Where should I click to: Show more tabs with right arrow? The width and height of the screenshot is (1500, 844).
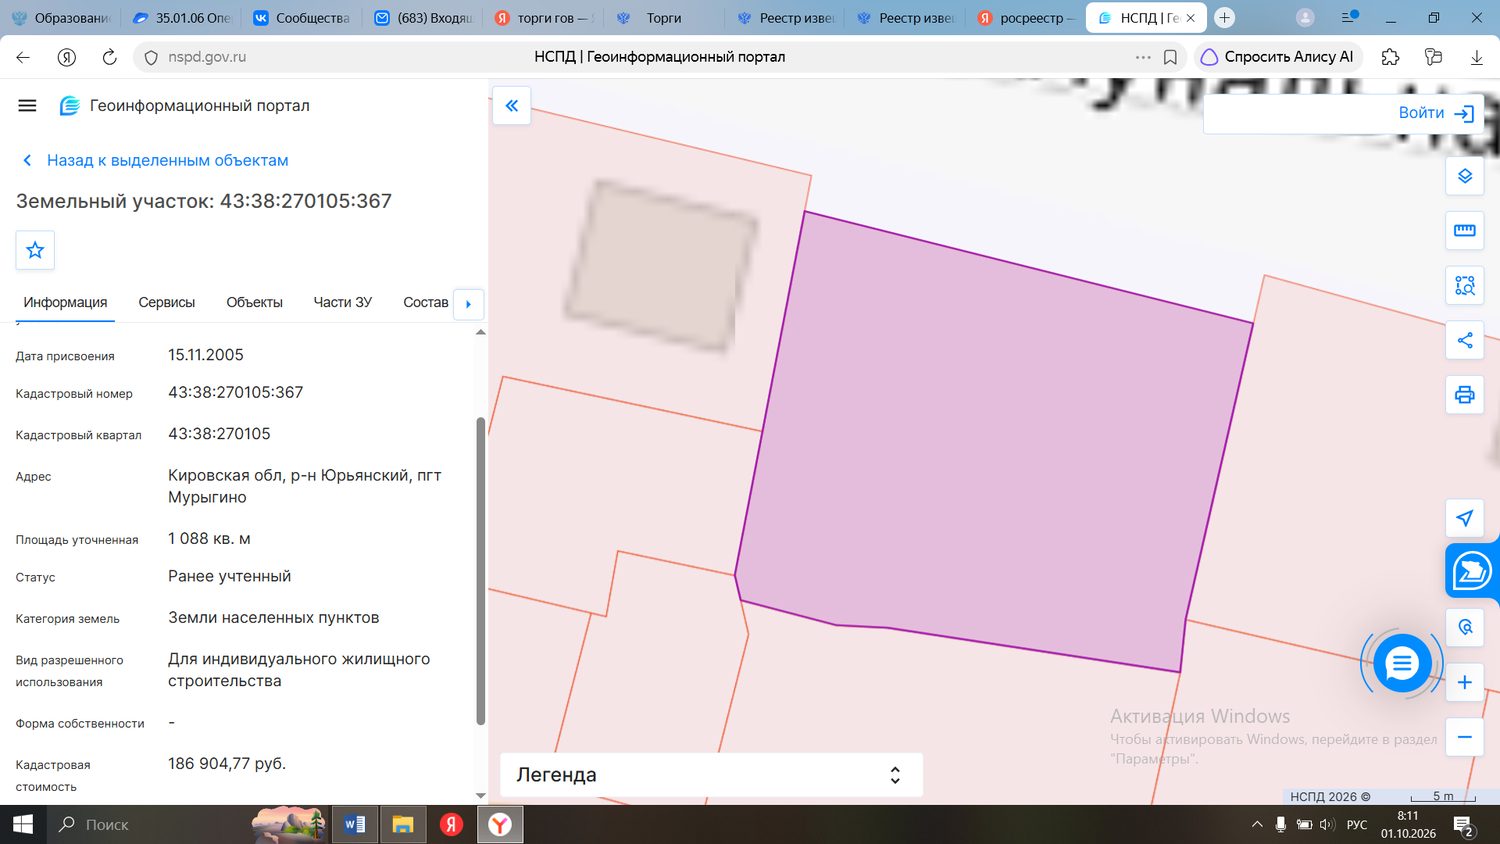pos(469,304)
